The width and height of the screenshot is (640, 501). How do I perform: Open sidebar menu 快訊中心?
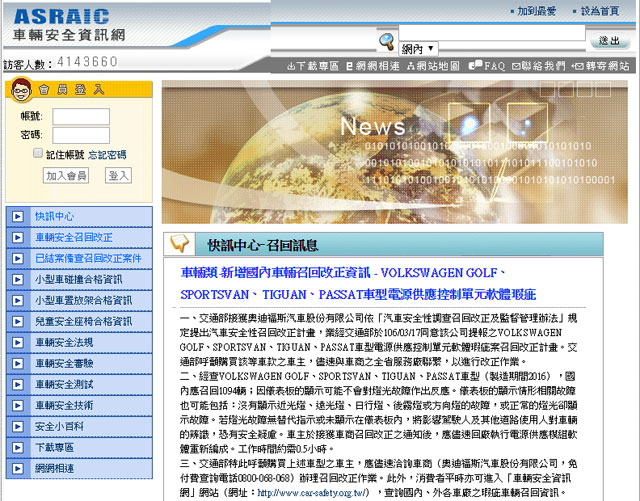click(x=54, y=216)
